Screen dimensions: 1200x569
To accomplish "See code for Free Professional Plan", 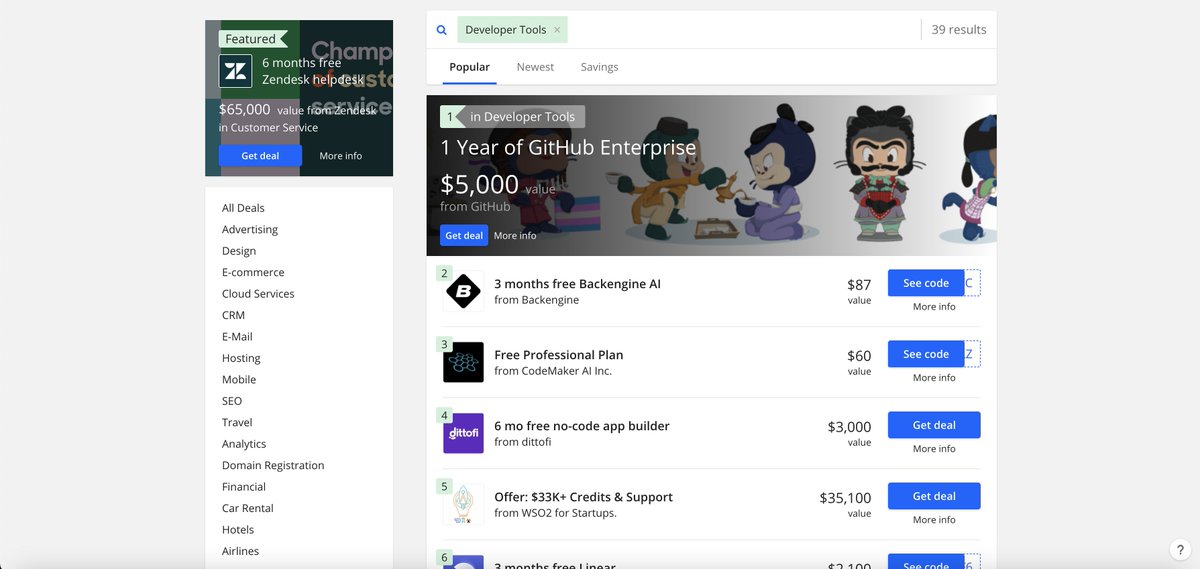I will (x=926, y=354).
